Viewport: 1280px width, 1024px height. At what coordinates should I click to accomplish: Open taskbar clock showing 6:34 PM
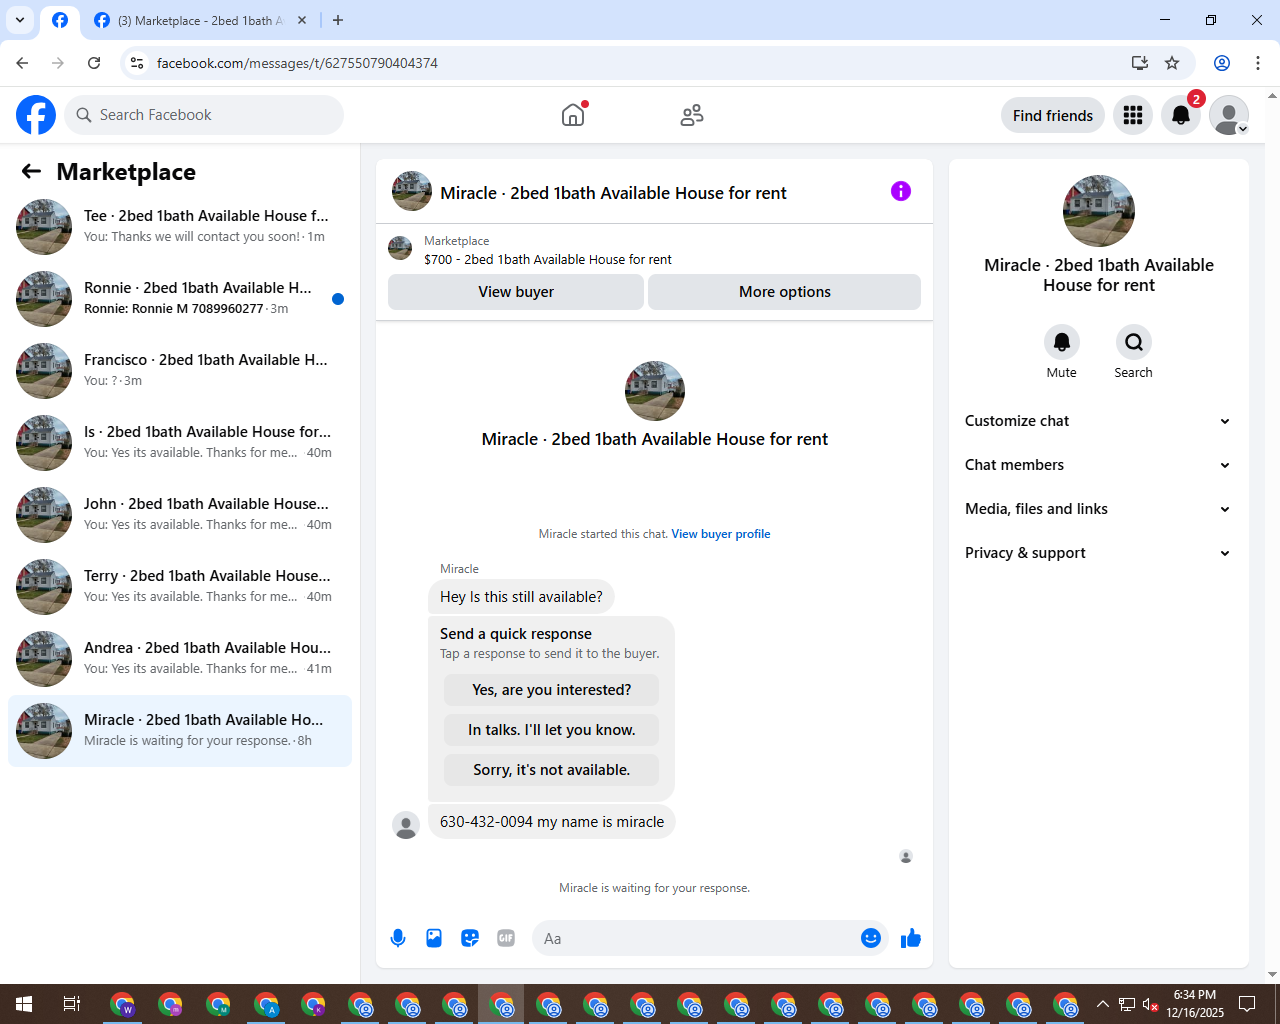[1195, 1004]
